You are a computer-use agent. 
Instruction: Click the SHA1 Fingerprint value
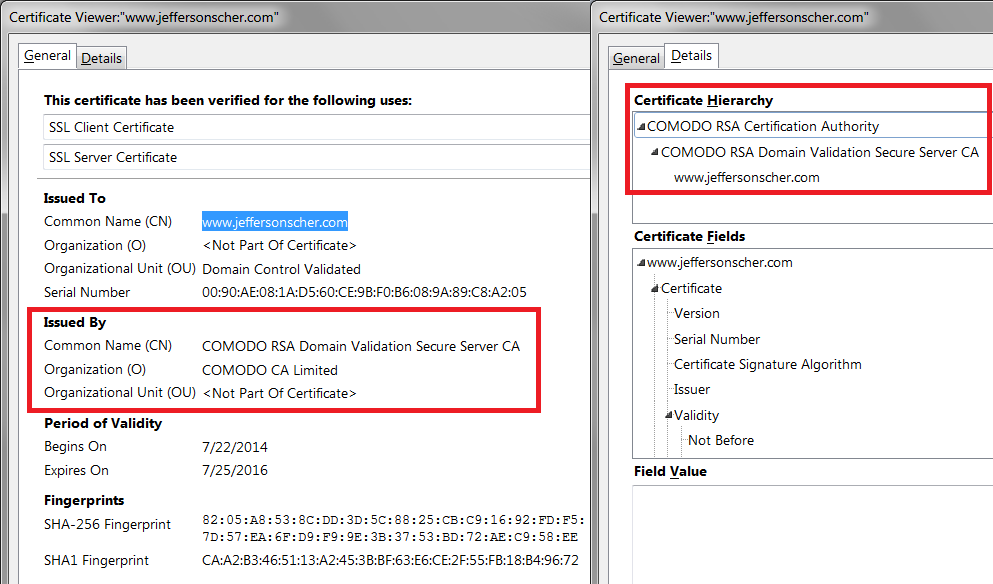click(x=390, y=560)
